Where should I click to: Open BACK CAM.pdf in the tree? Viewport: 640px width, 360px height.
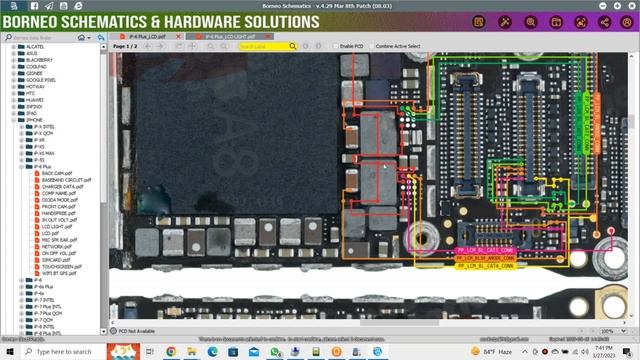point(57,173)
